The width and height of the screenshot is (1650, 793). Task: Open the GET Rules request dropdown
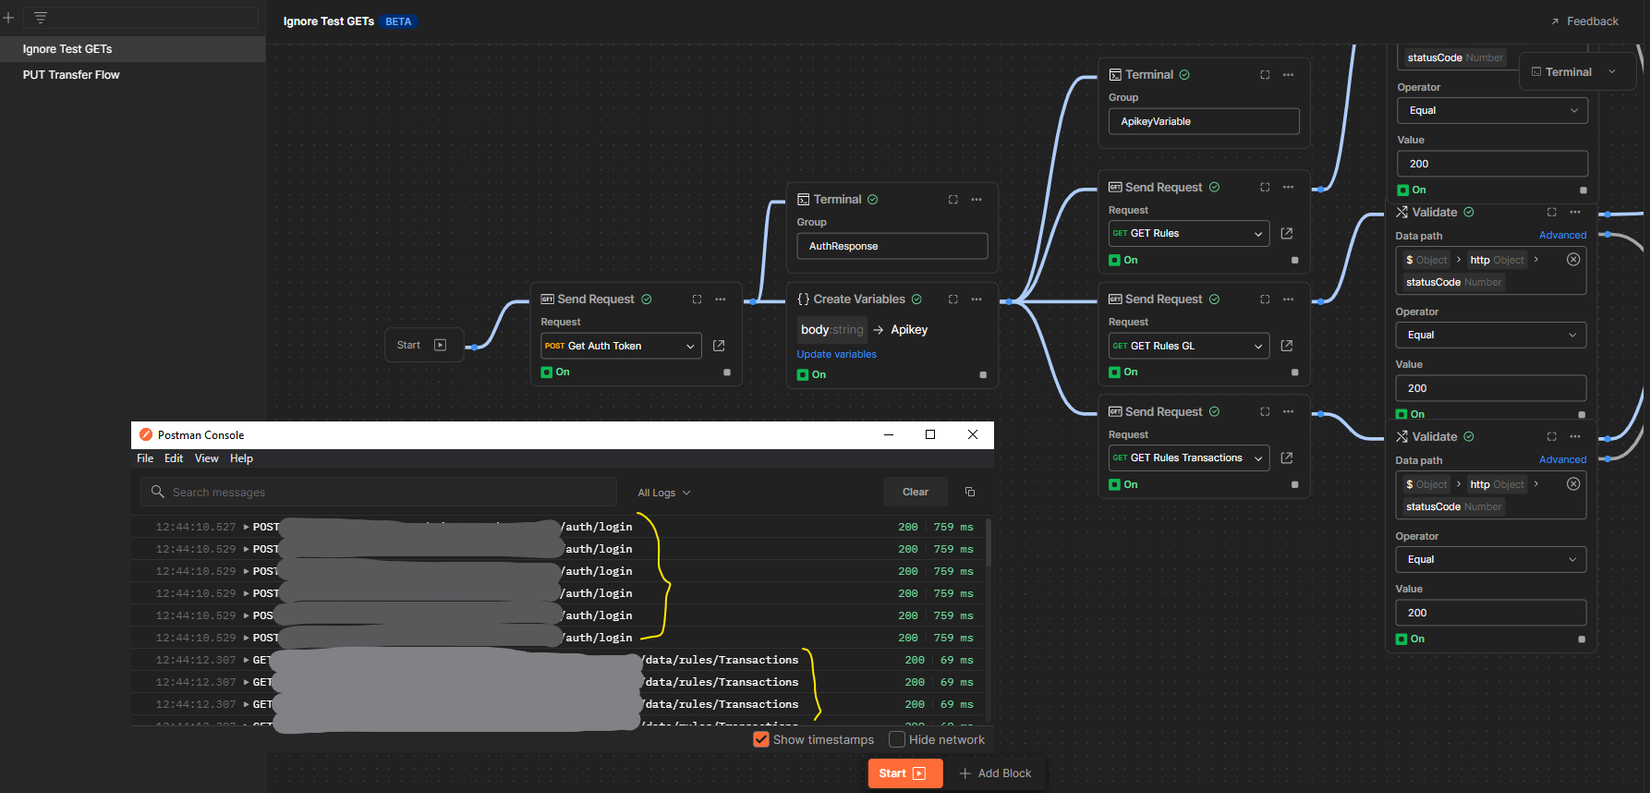coord(1257,234)
